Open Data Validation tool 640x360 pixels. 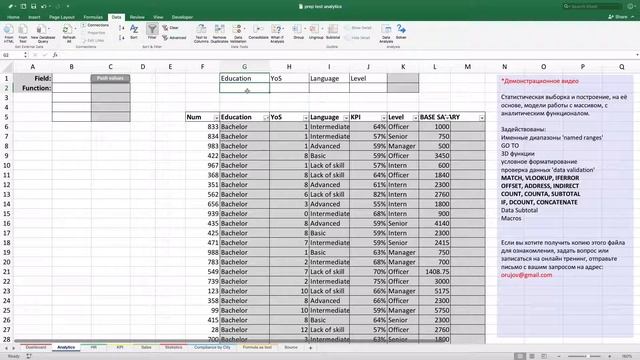coord(238,33)
